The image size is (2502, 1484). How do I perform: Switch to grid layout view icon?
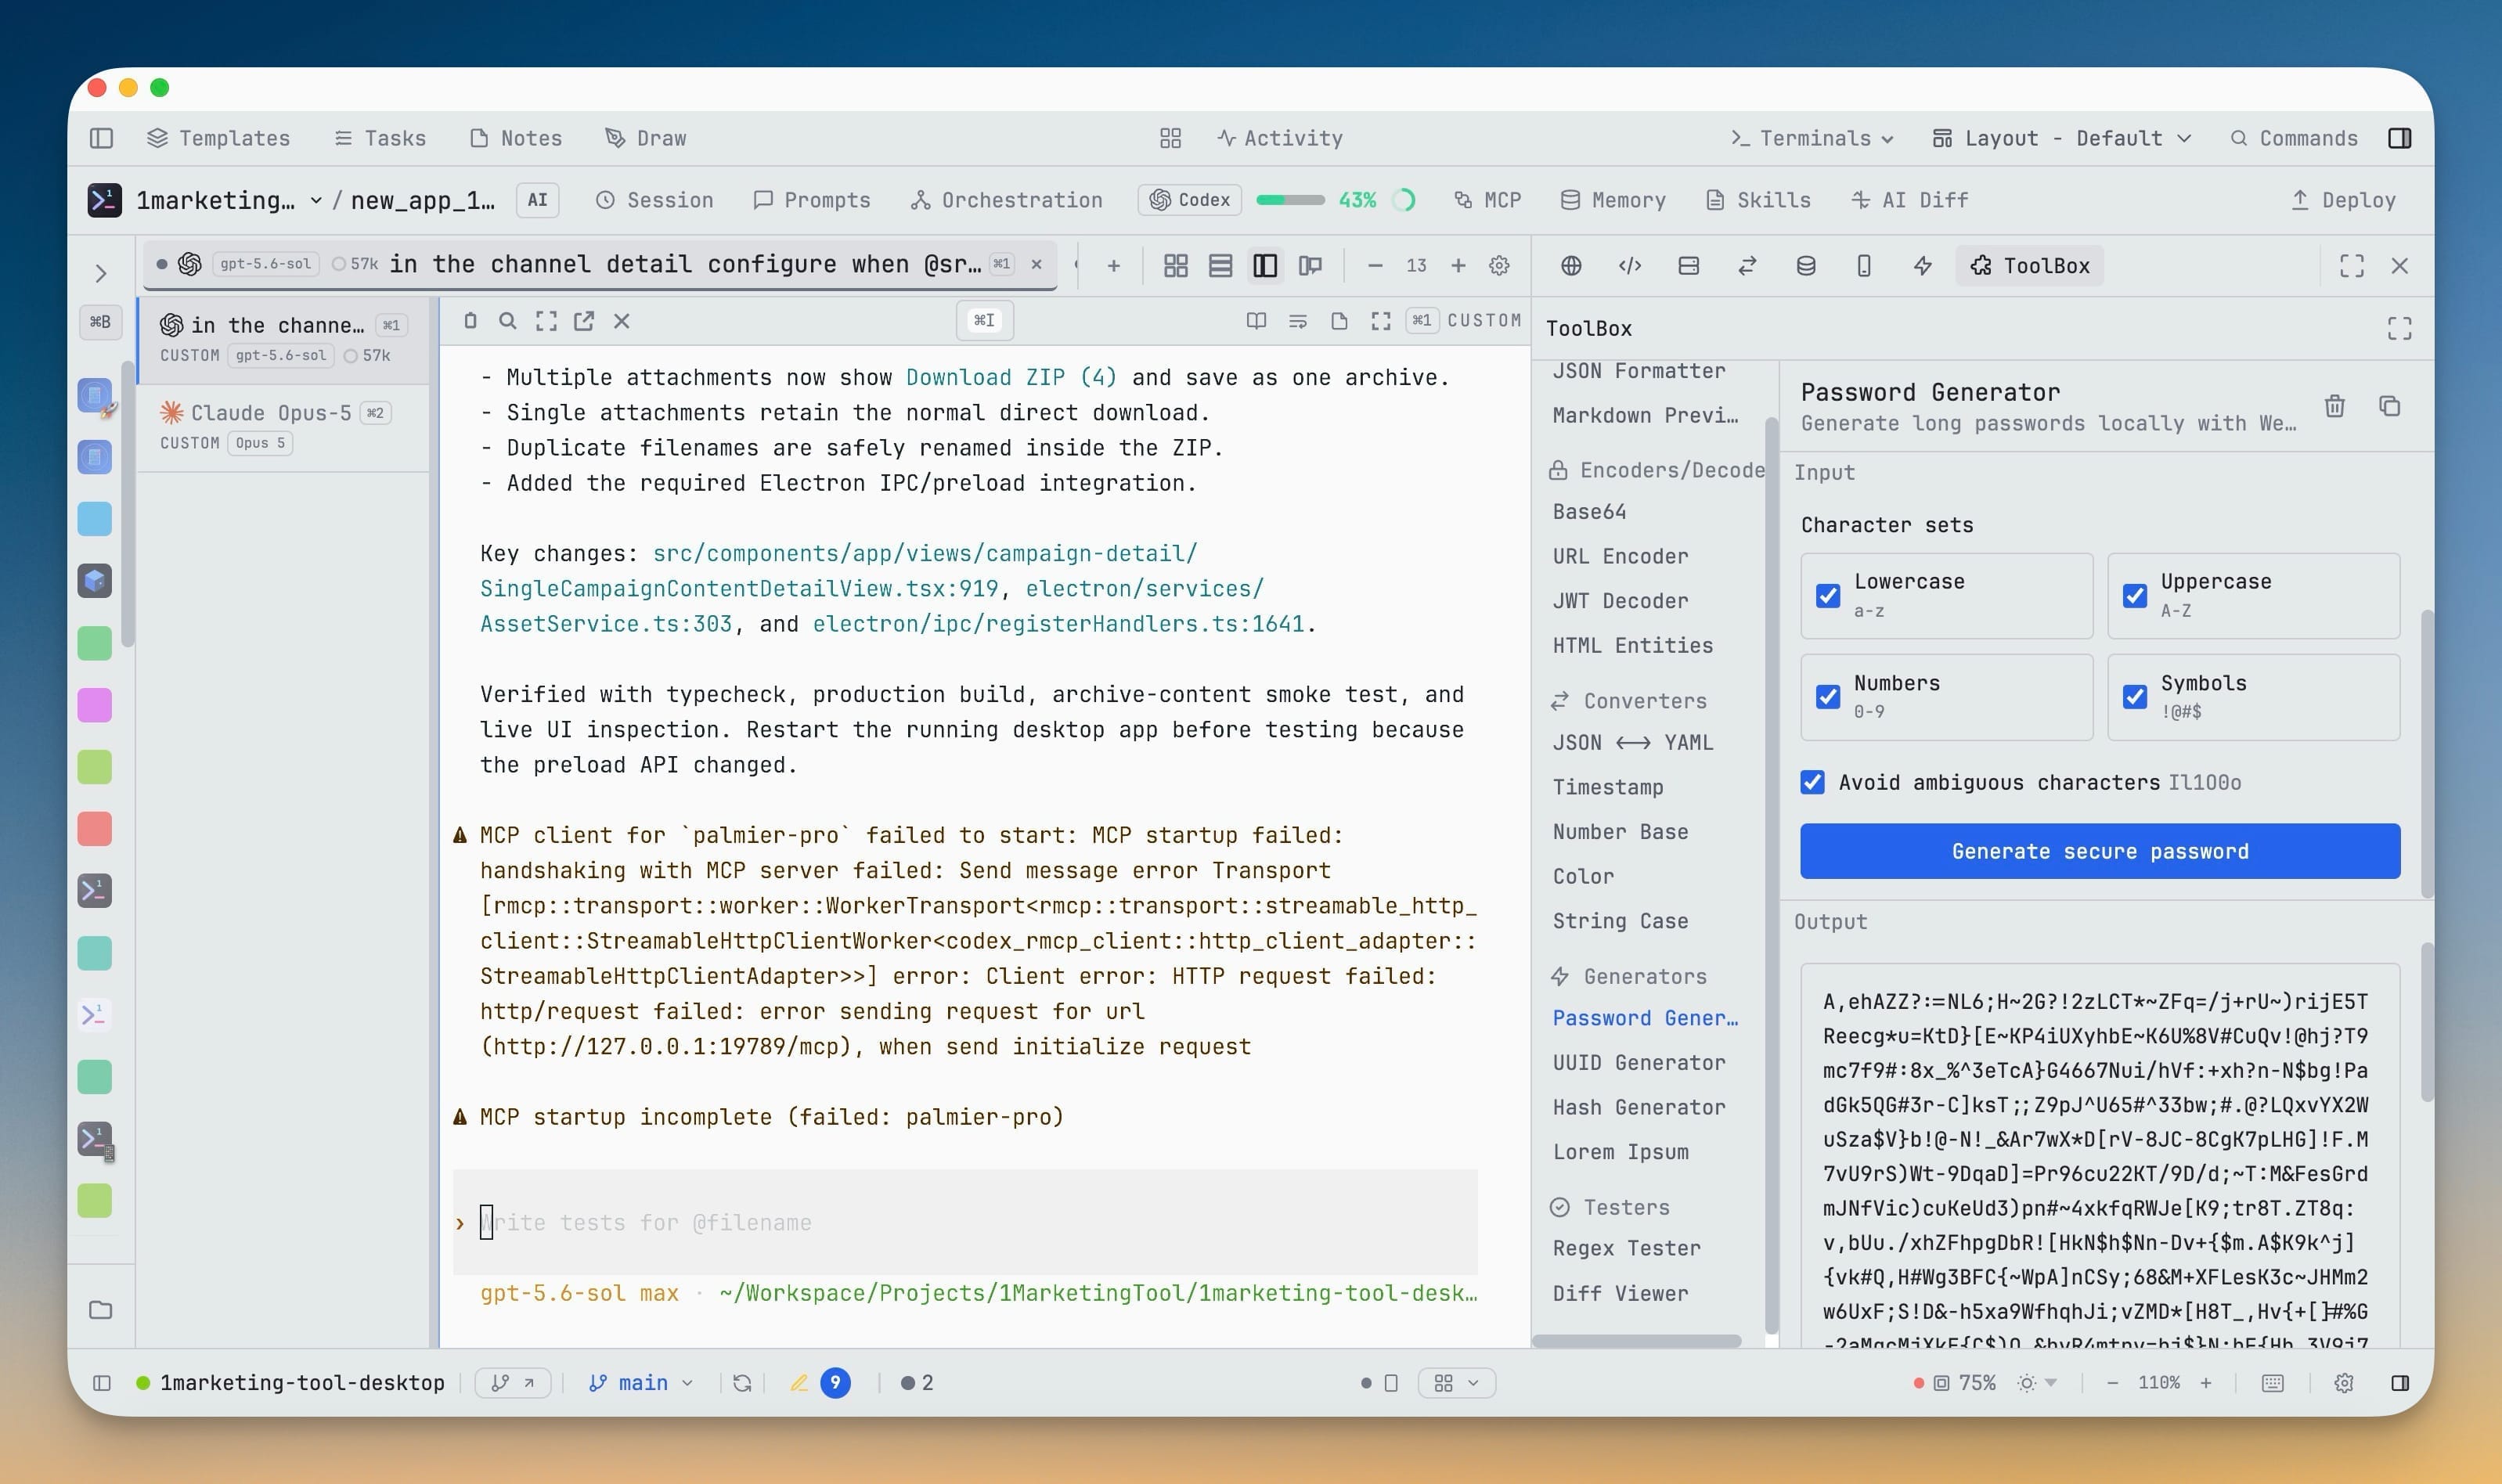[x=1176, y=265]
